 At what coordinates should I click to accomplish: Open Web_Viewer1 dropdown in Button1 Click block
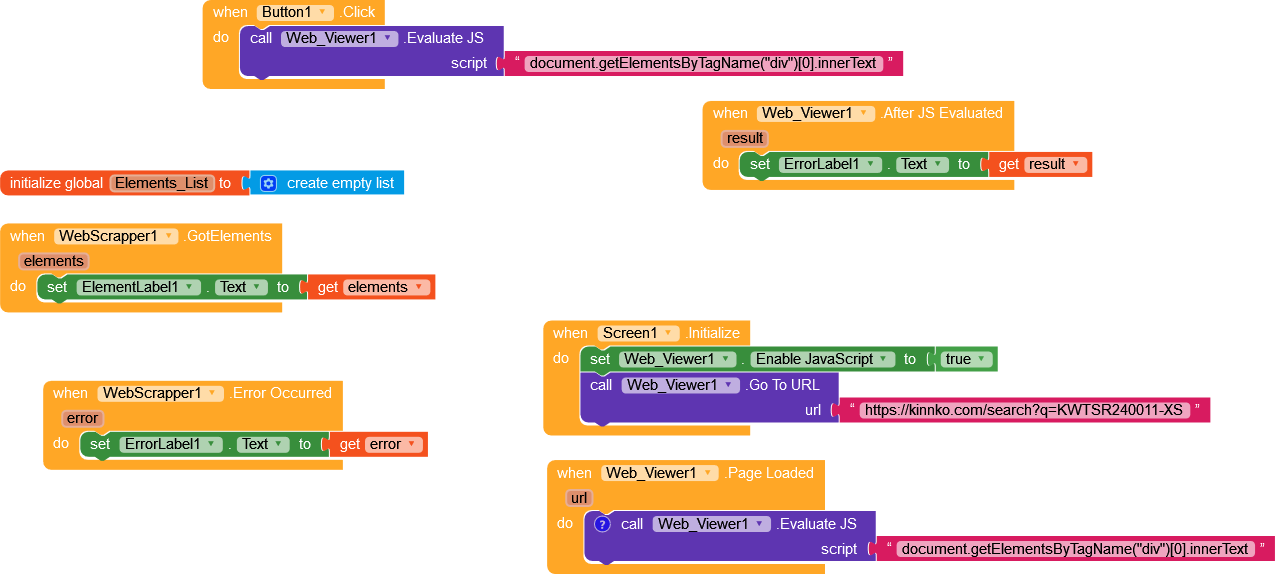[341, 38]
